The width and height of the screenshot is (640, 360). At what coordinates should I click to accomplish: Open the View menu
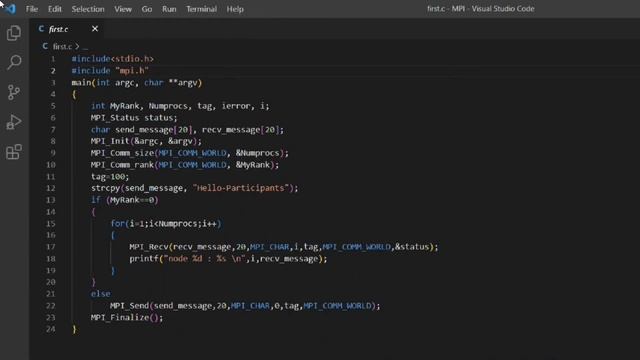click(123, 9)
